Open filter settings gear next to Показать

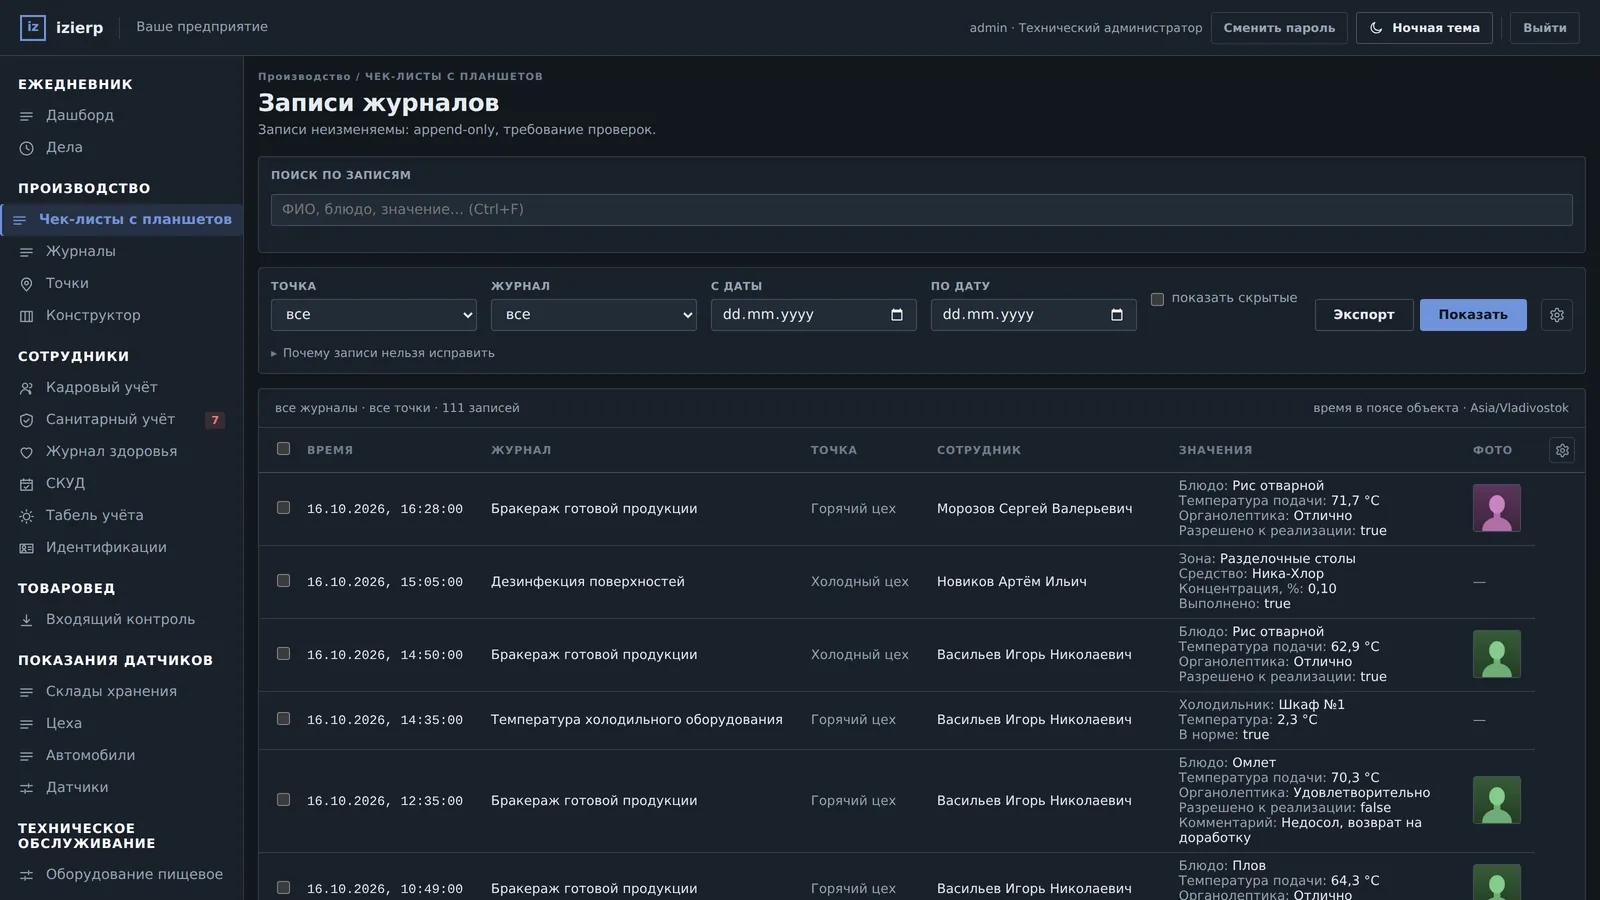click(x=1557, y=315)
